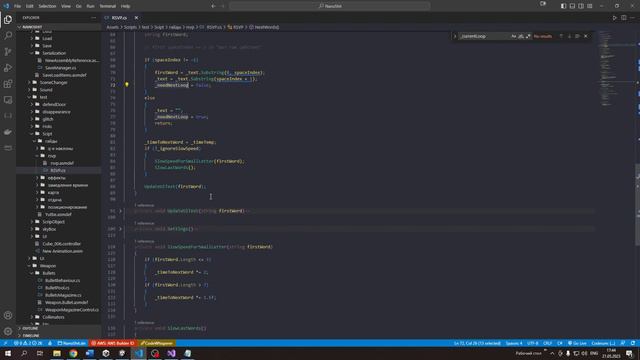Open the Docker whale view in activity bar
Screen dimensions: 640x360
8,132
